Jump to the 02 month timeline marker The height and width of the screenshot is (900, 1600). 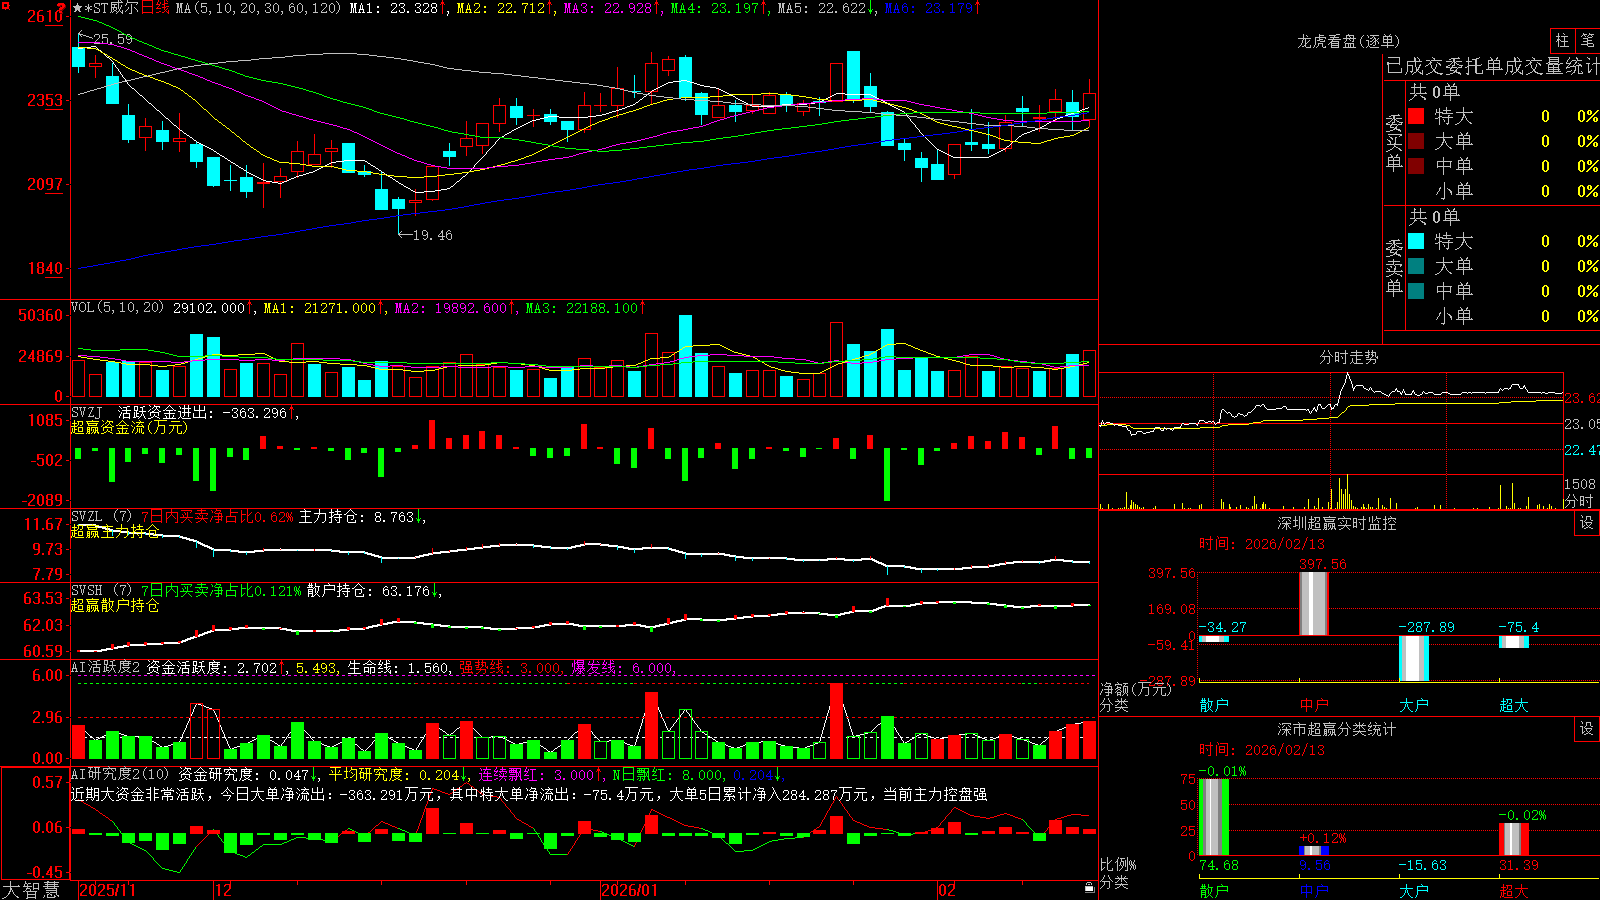(947, 890)
